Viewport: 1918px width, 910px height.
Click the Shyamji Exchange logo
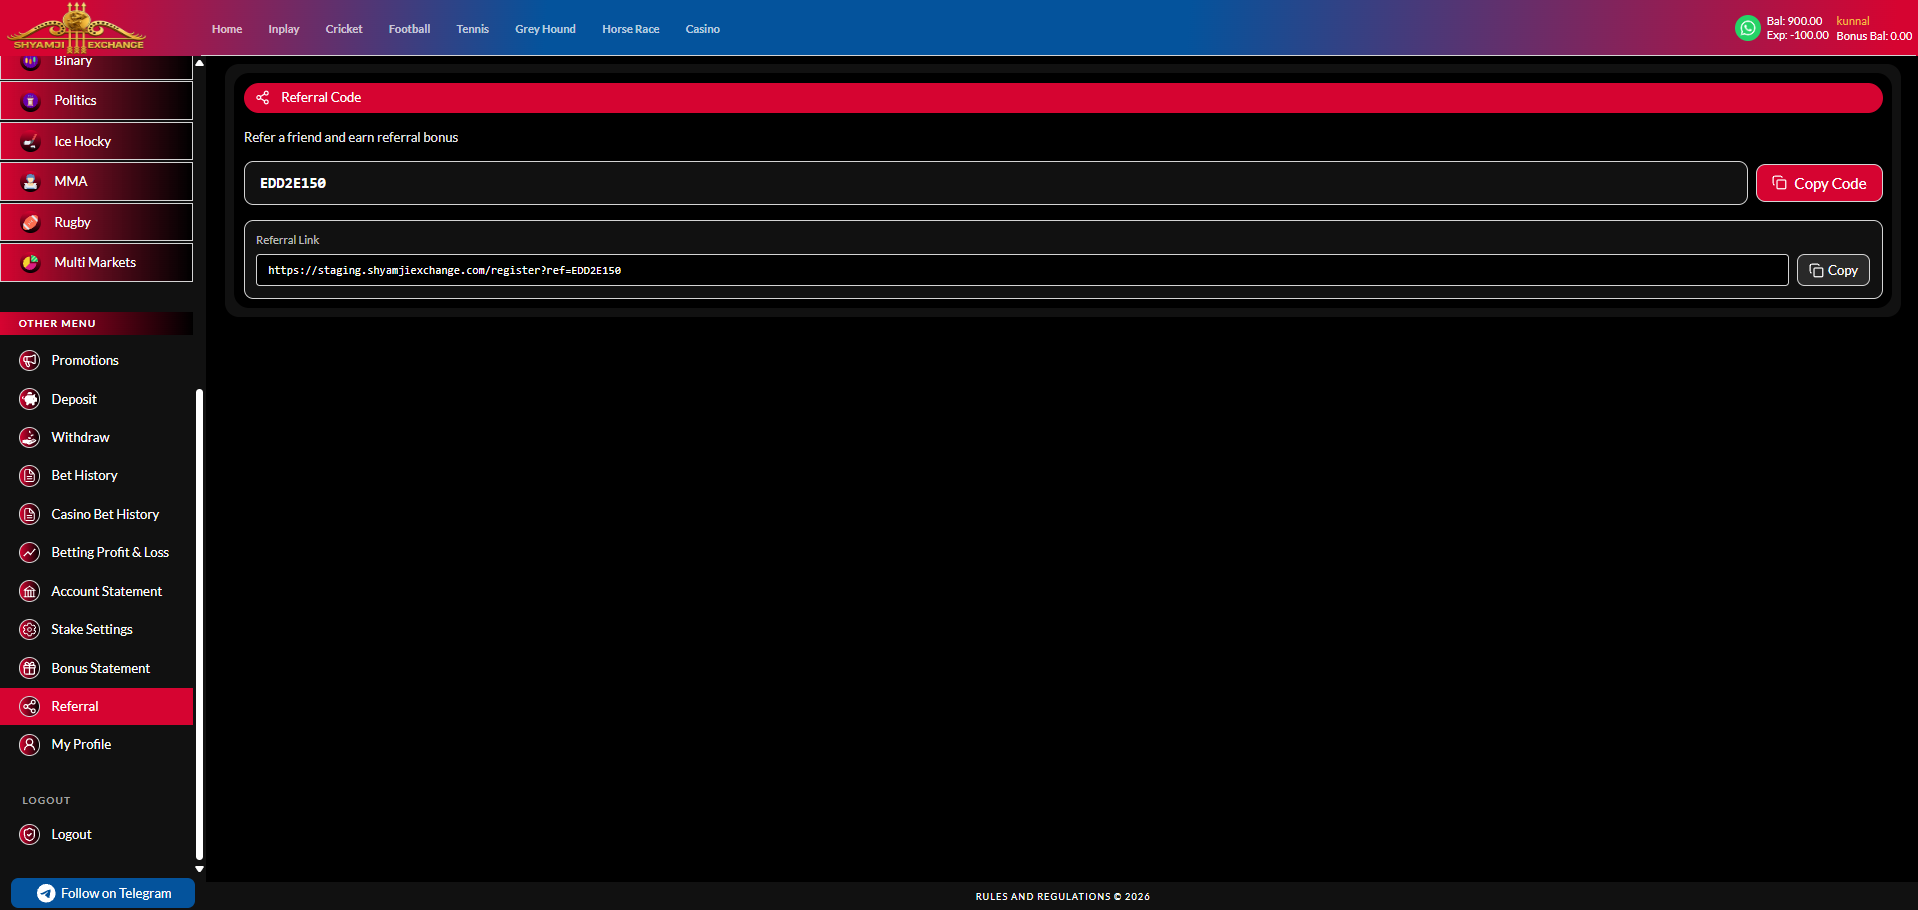click(x=77, y=28)
